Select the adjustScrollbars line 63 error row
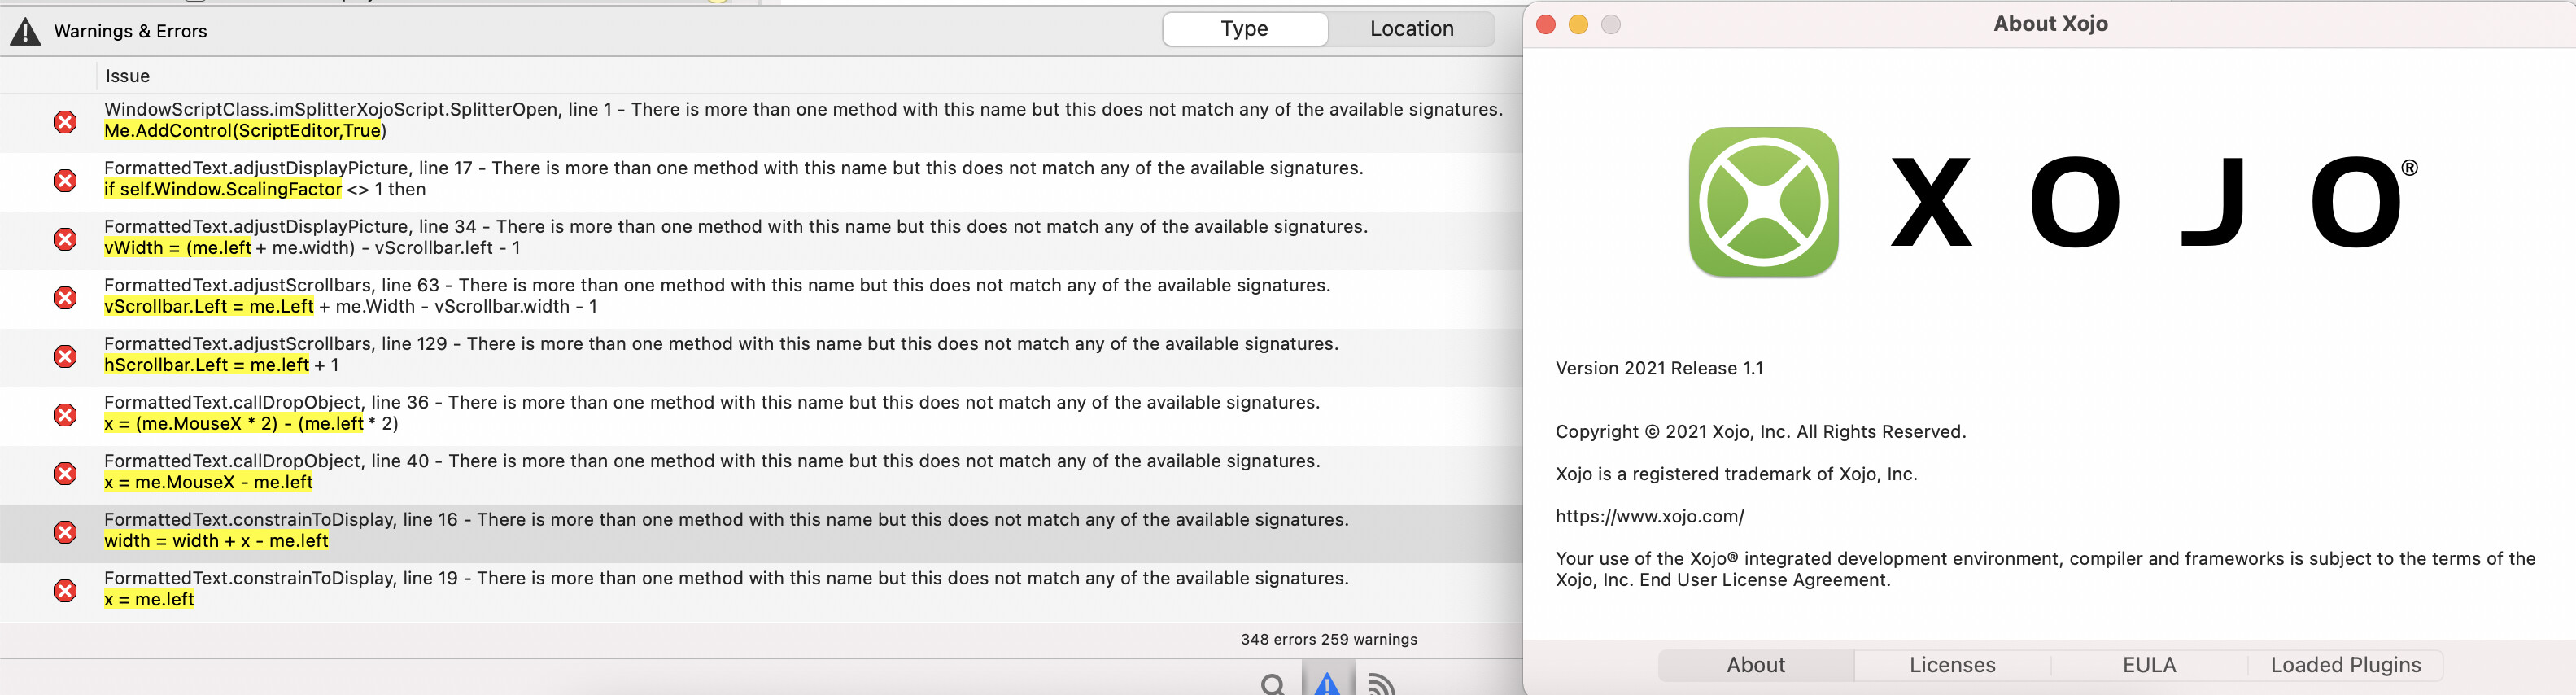Image resolution: width=2576 pixels, height=695 pixels. click(716, 296)
